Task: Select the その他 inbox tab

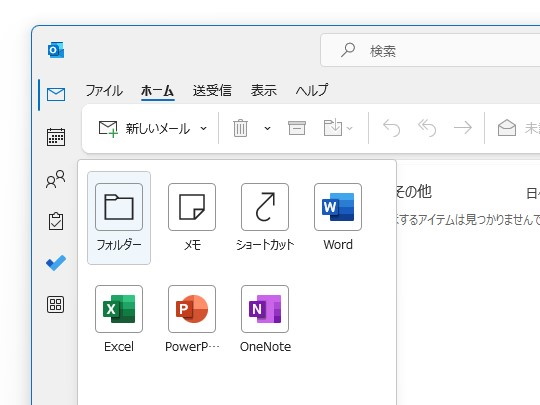Action: (x=414, y=191)
